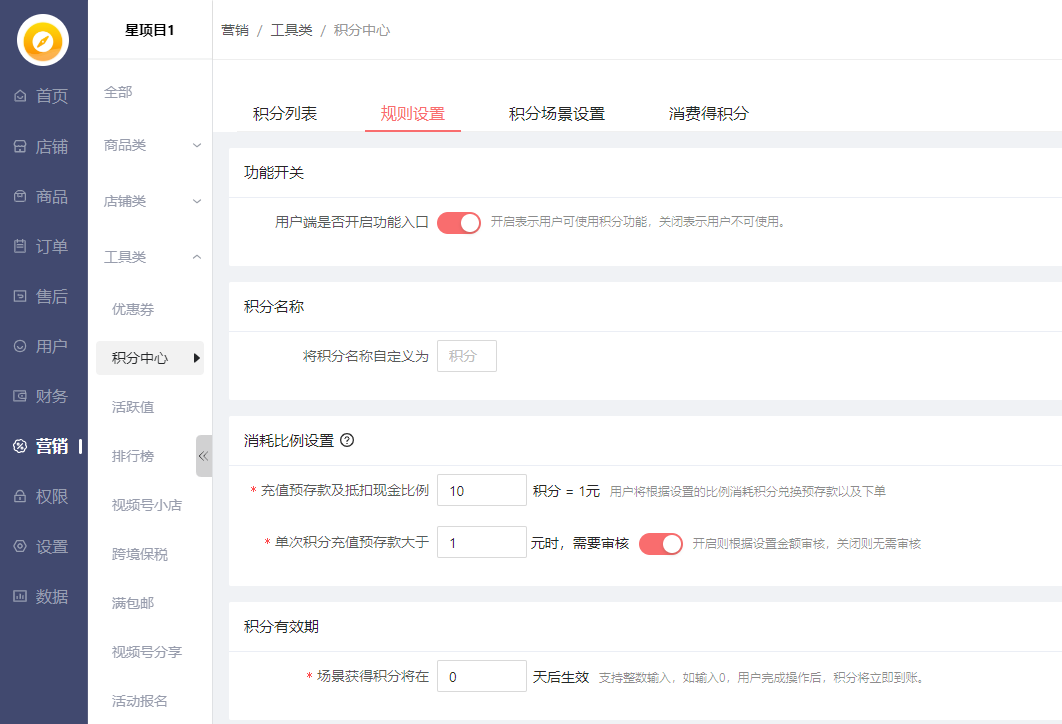Open the 权限 lock icon item

pos(21,497)
